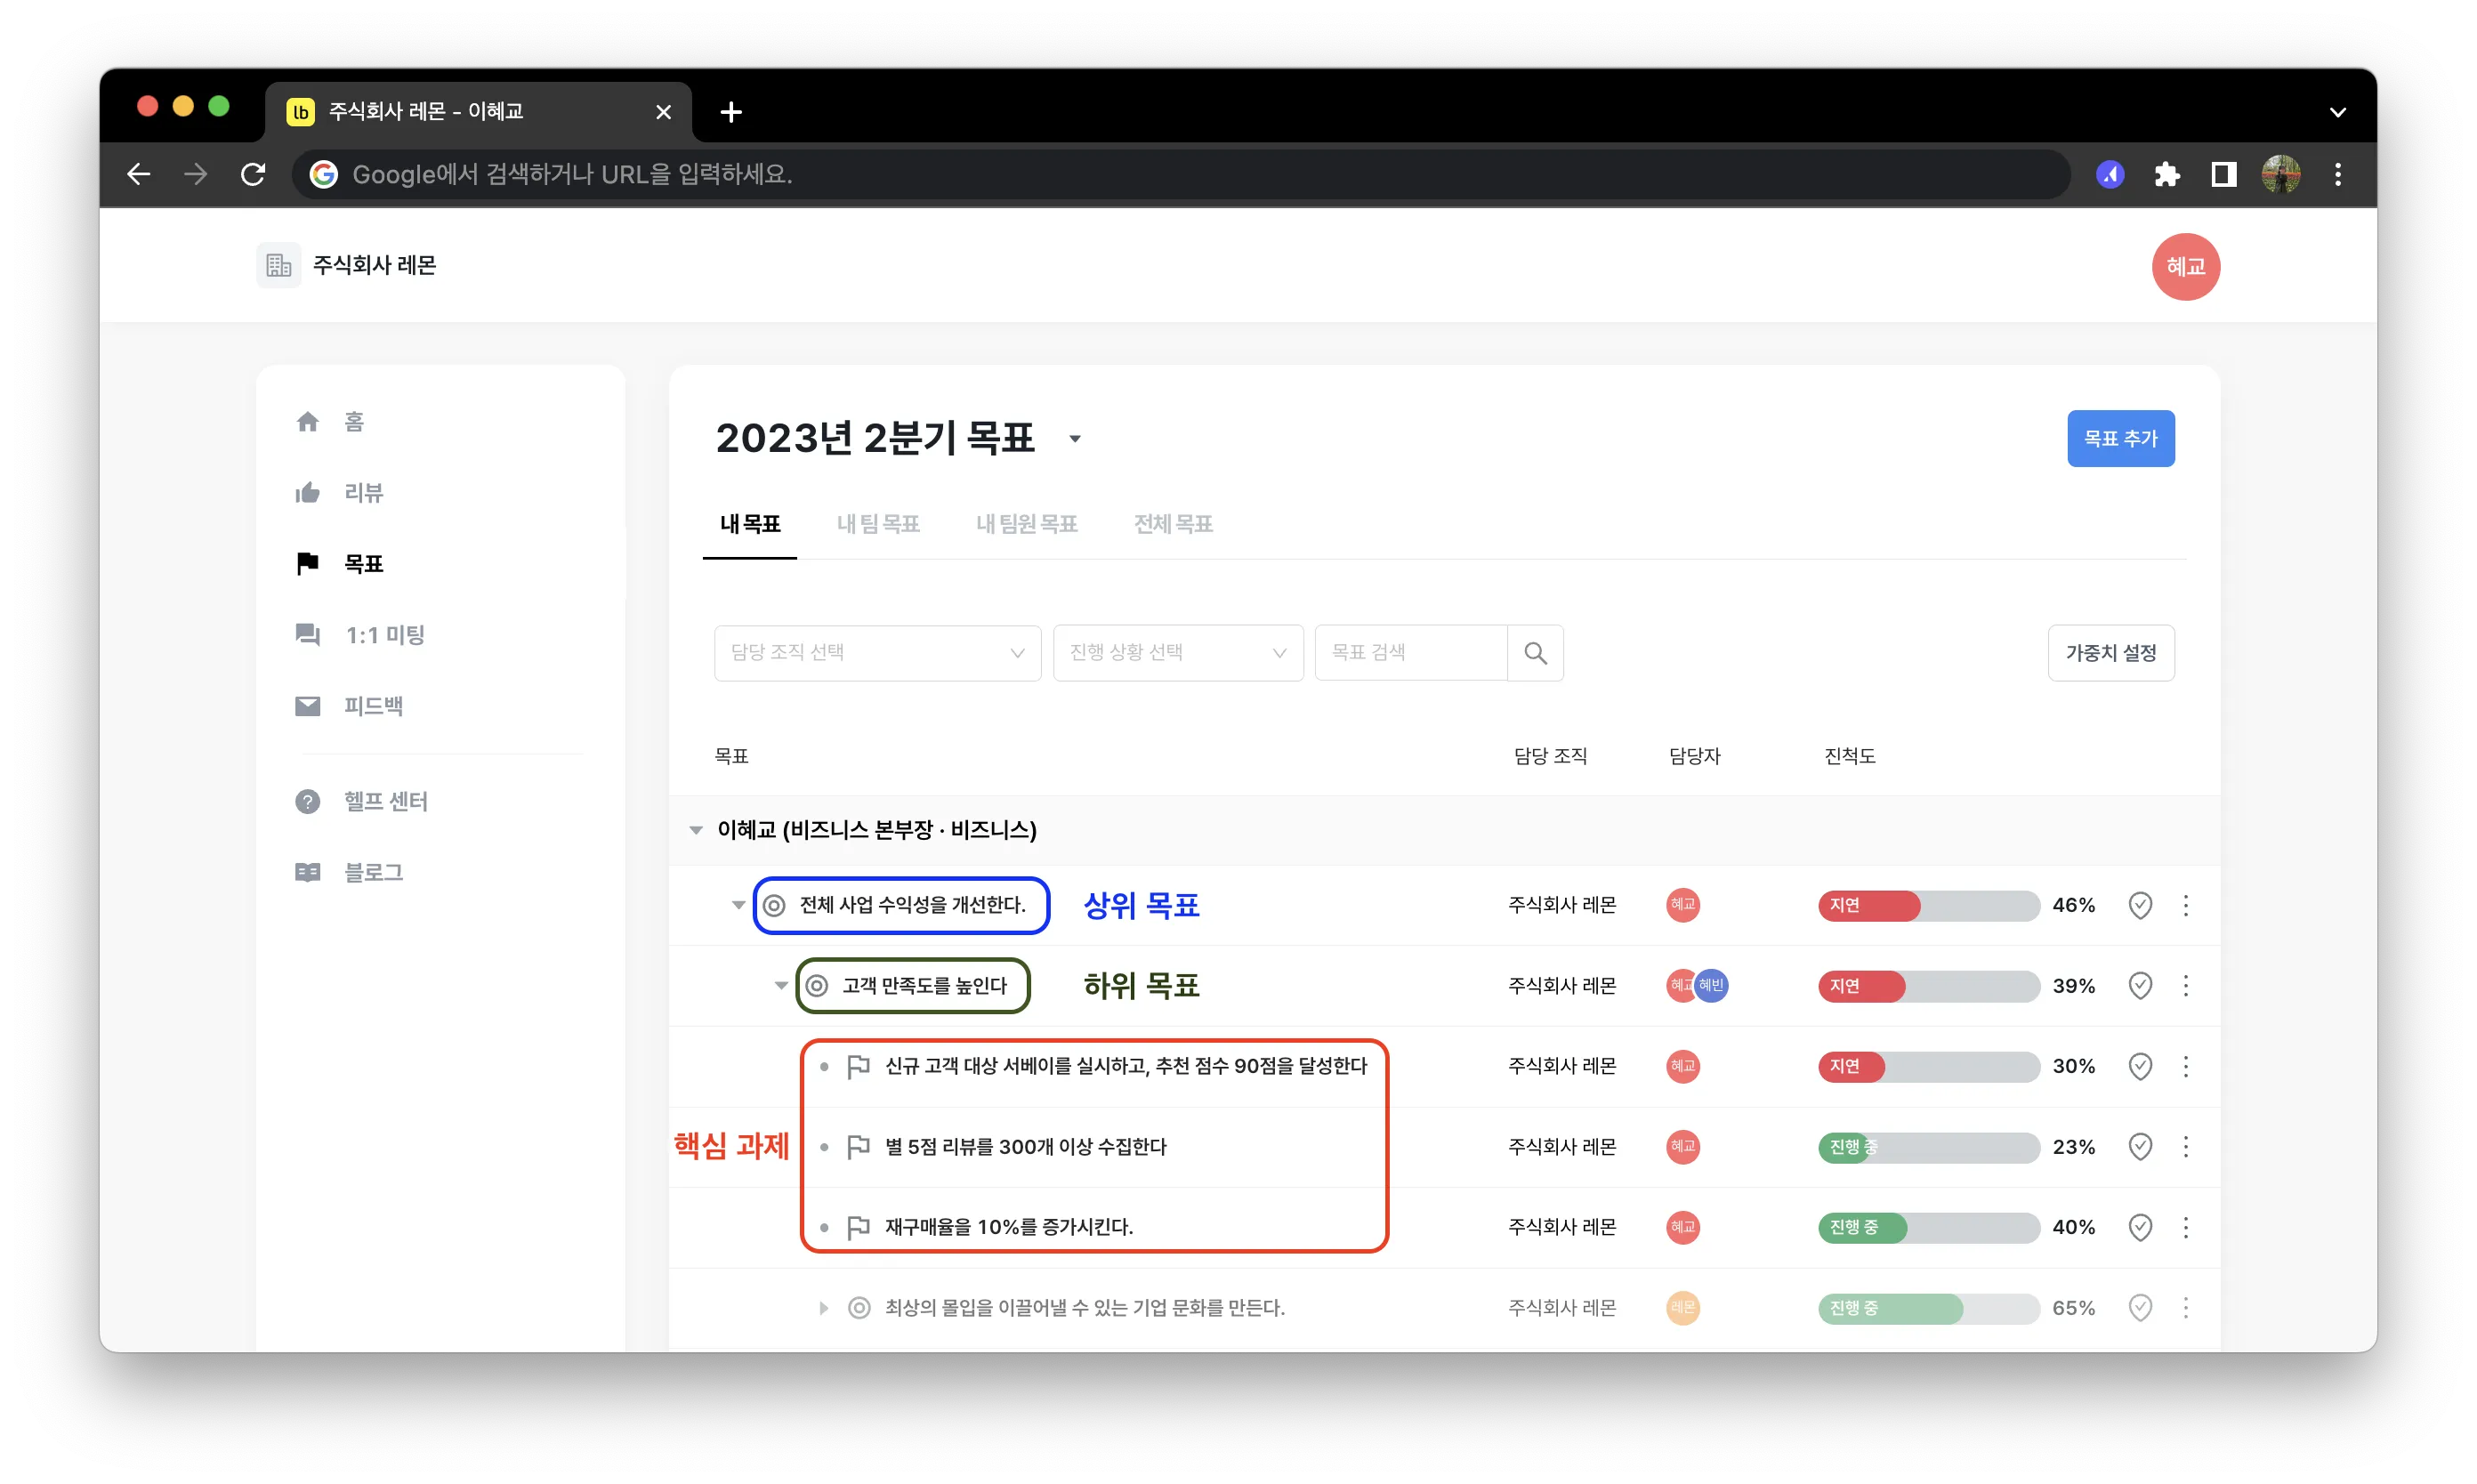Open more options for 별 5점 리뷰 row
2477x1484 pixels.
(2185, 1147)
